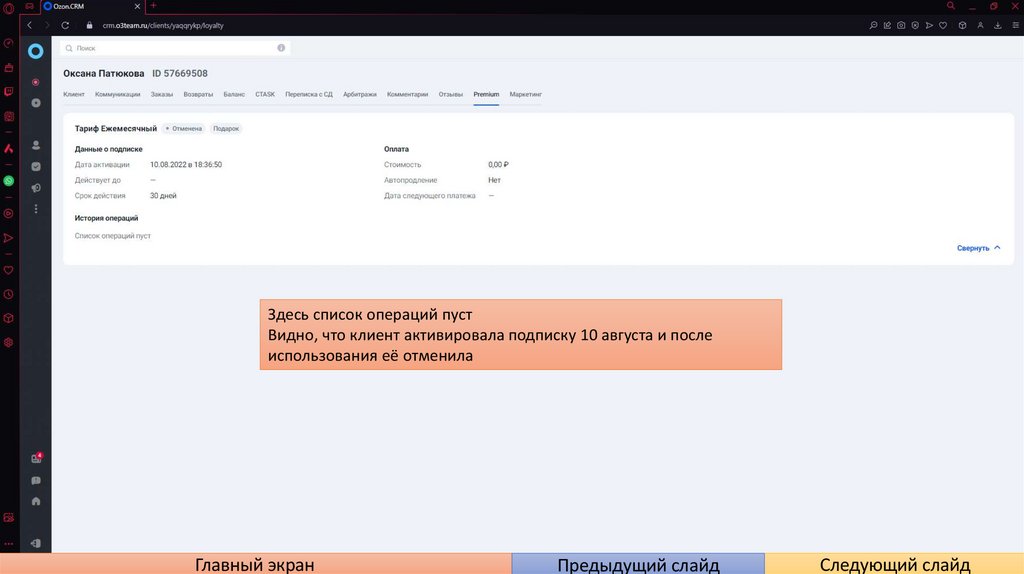Click the browser address bar URL
1024x574 pixels.
click(x=163, y=25)
